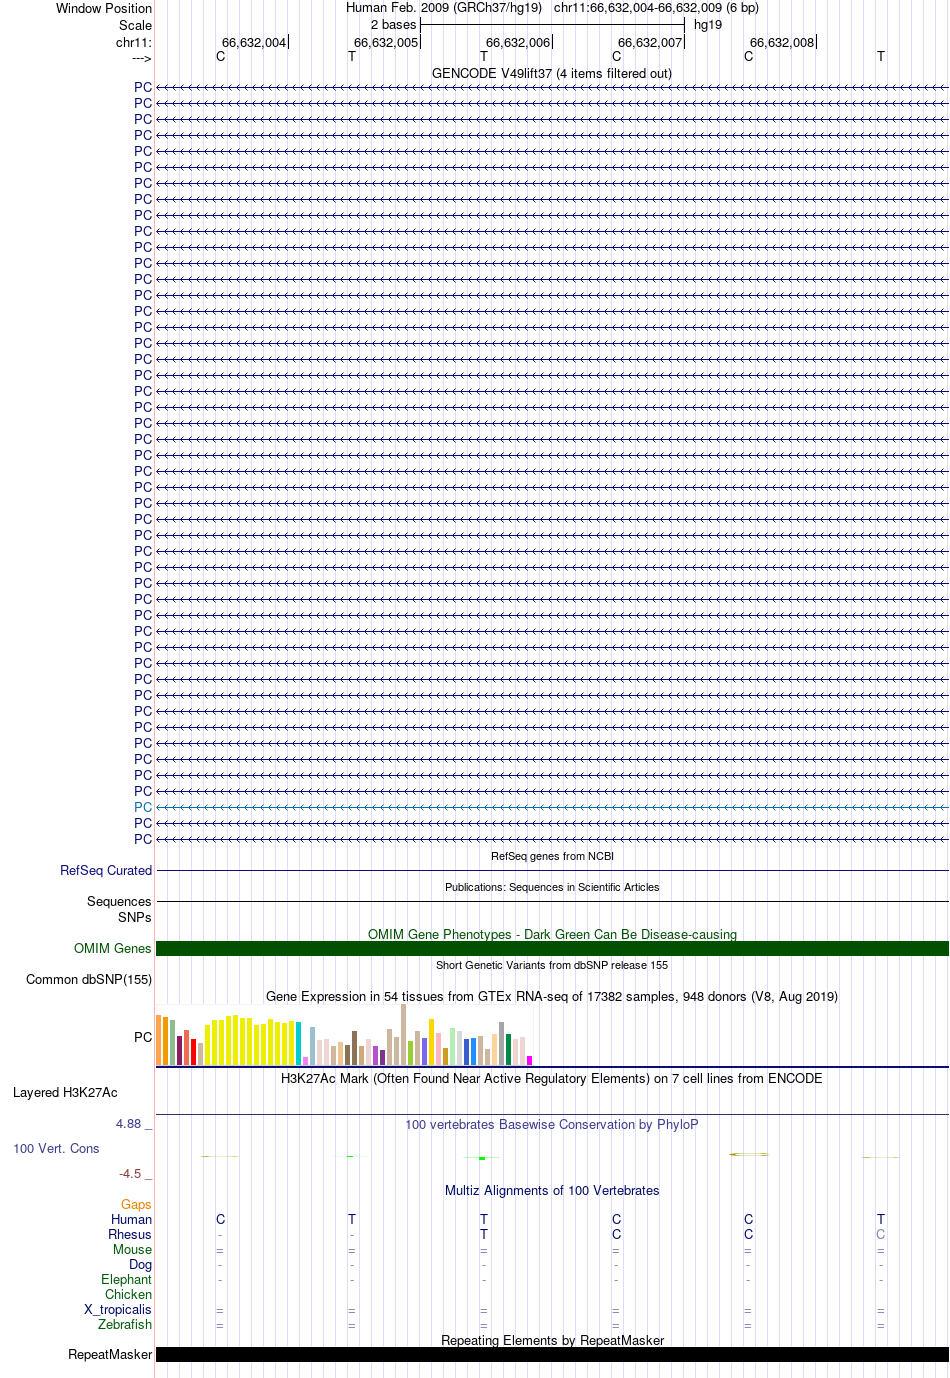The height and width of the screenshot is (1378, 950).
Task: Click 'Repeating Elements by RepeatMasker' title
Action: [552, 1340]
